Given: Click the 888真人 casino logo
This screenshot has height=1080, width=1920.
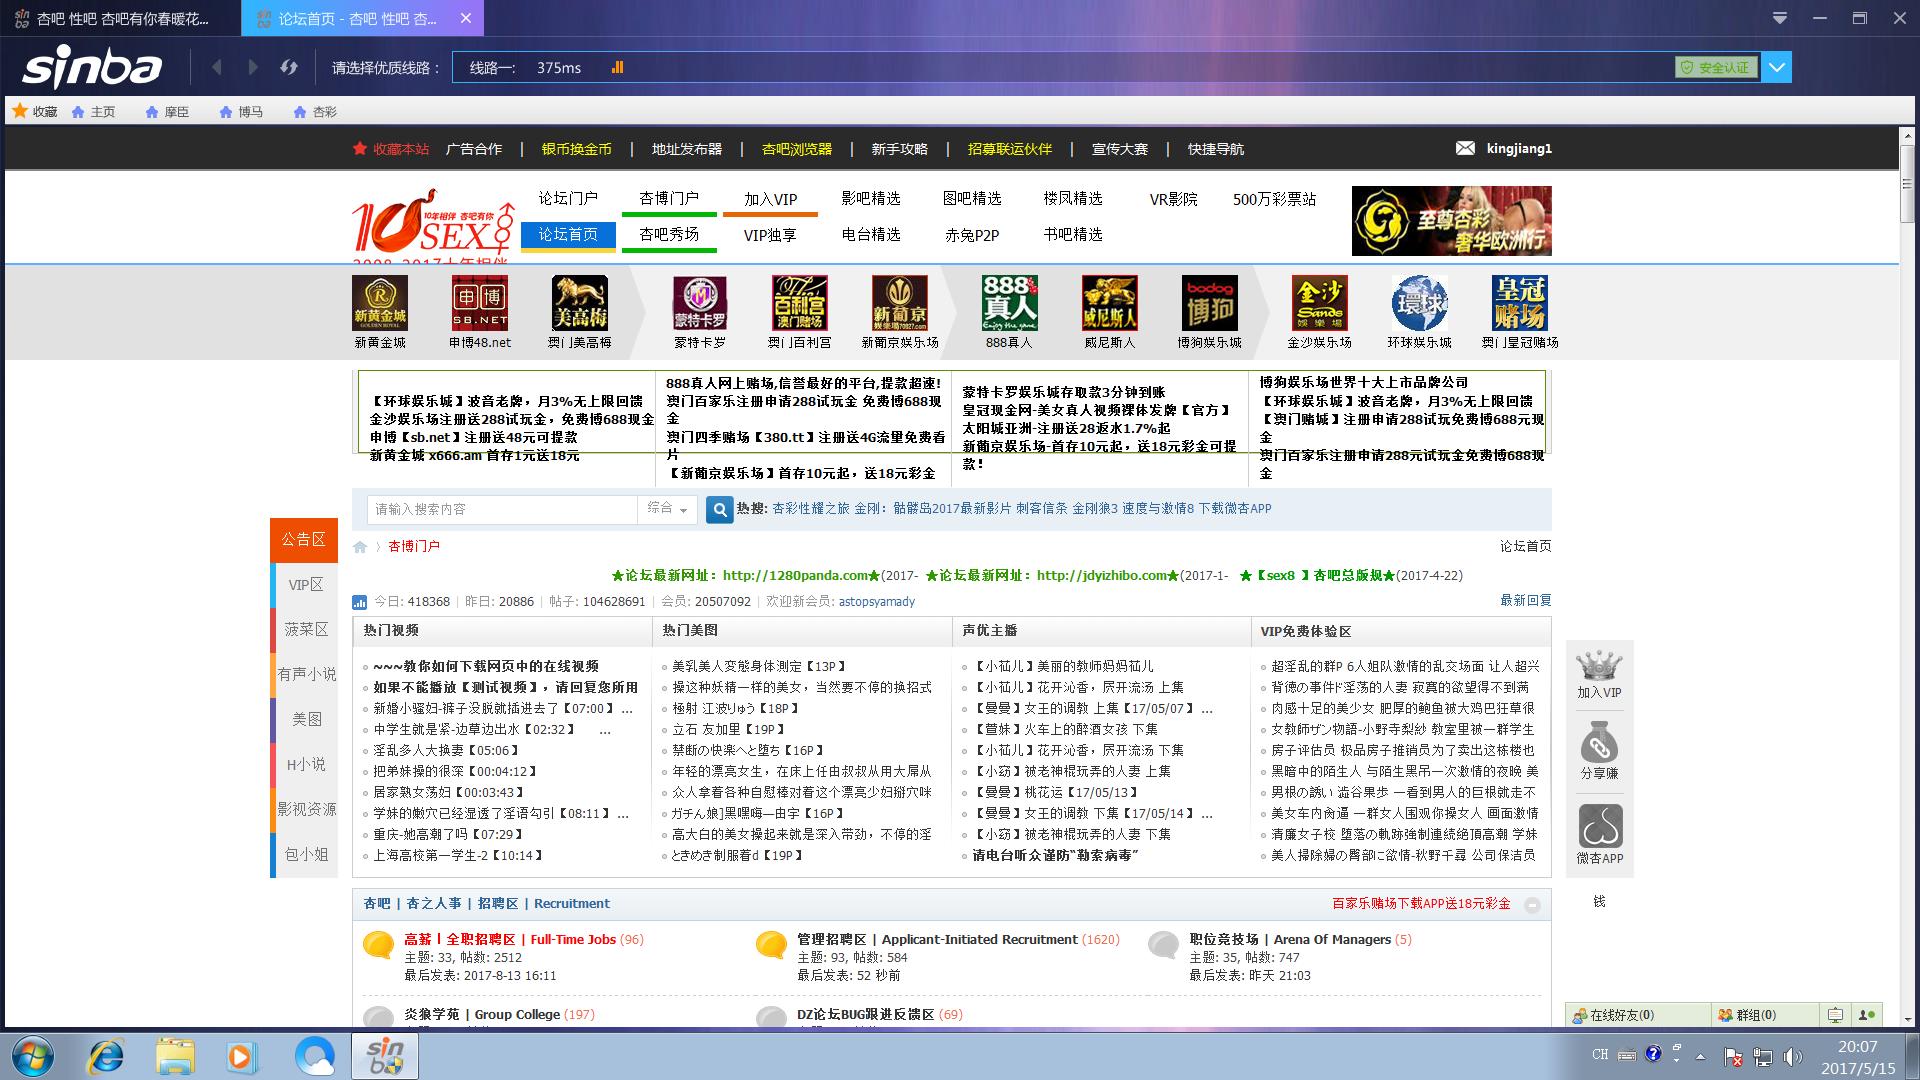Looking at the screenshot, I should pos(1009,303).
